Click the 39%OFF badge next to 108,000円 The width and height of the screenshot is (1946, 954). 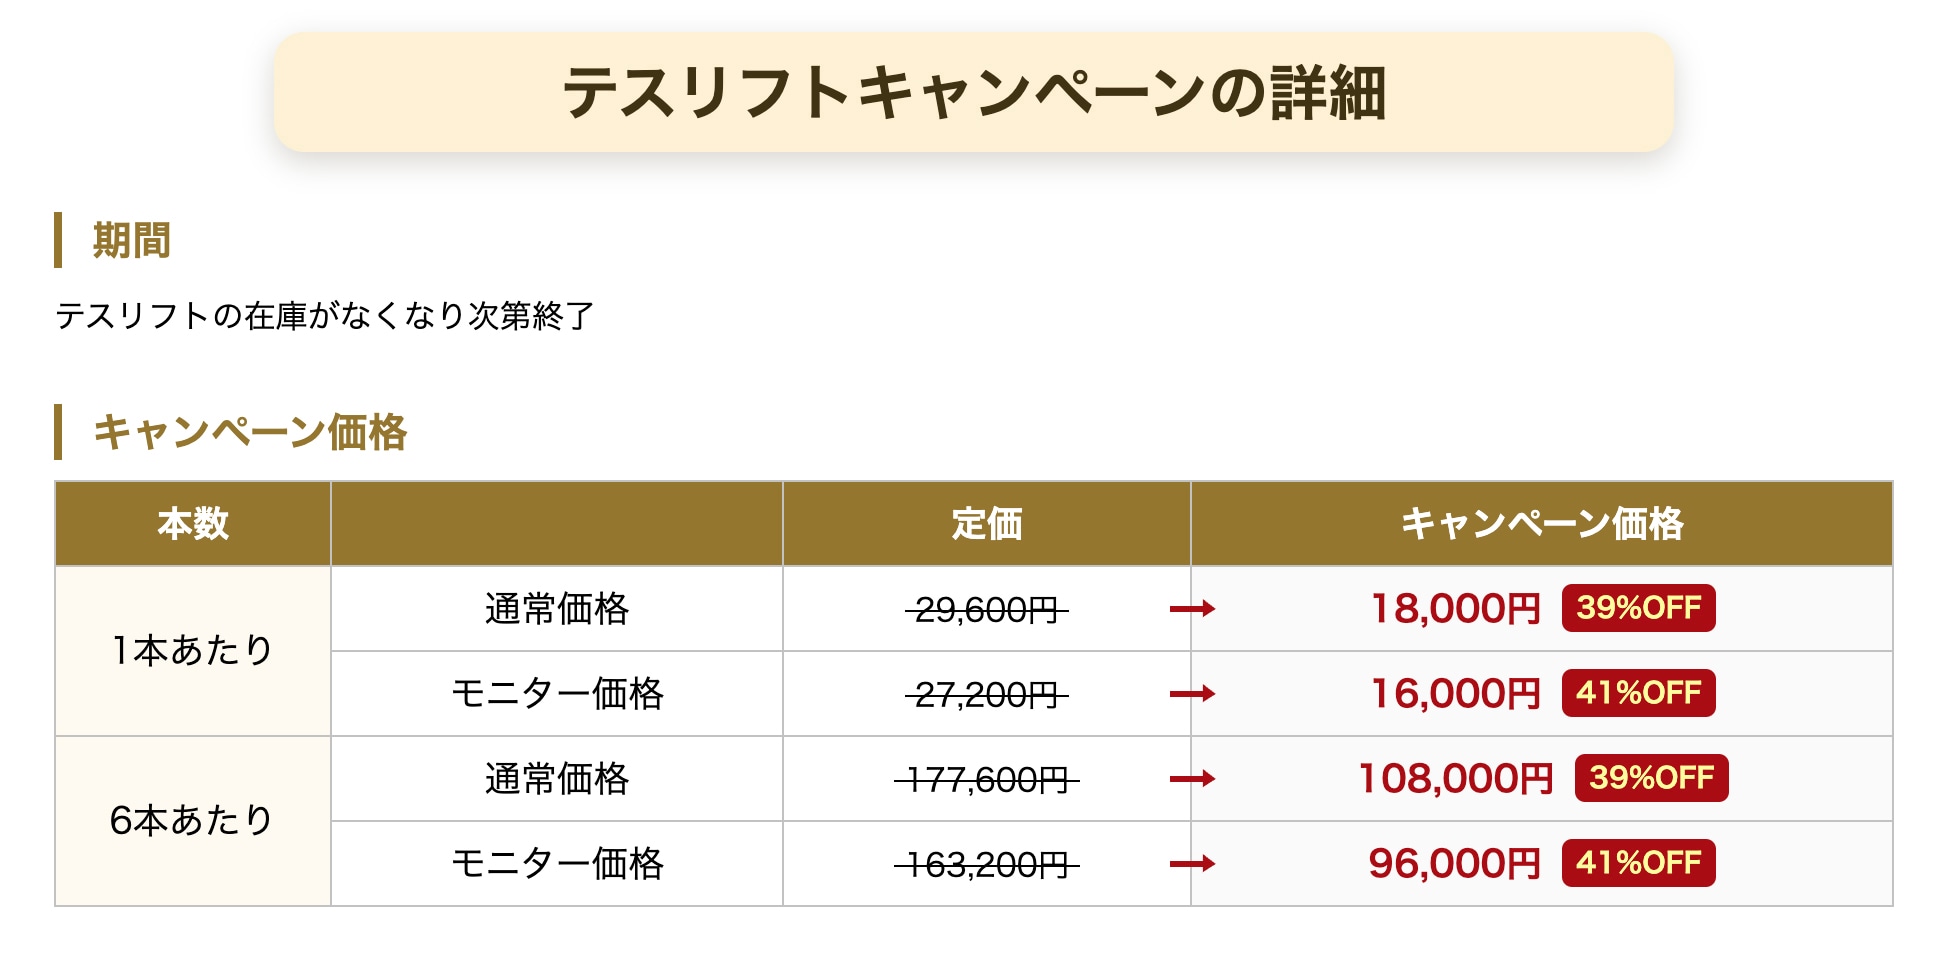coord(1651,778)
